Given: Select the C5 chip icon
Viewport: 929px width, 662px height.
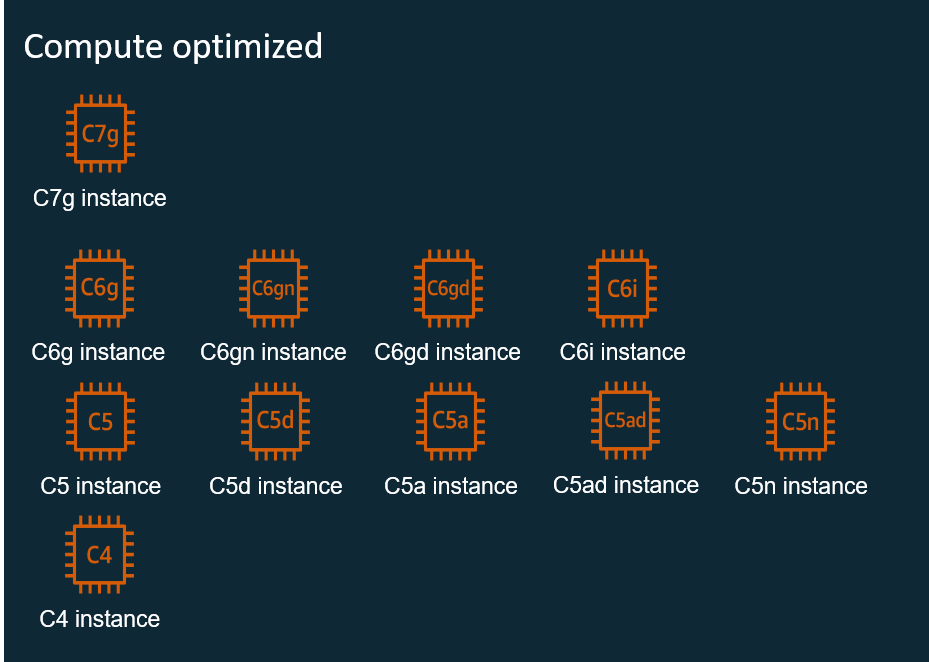Looking at the screenshot, I should (100, 421).
